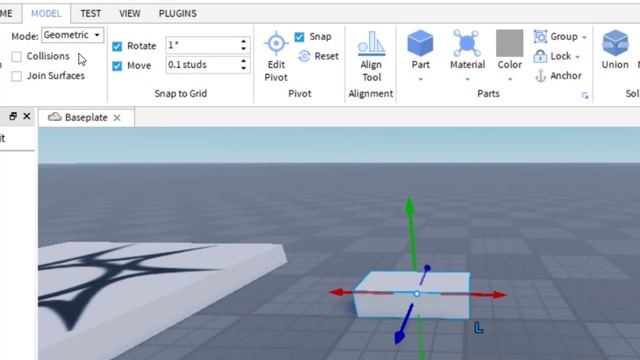Increase the Rotate snap increment
Viewport: 640px width, 360px height.
click(x=244, y=42)
